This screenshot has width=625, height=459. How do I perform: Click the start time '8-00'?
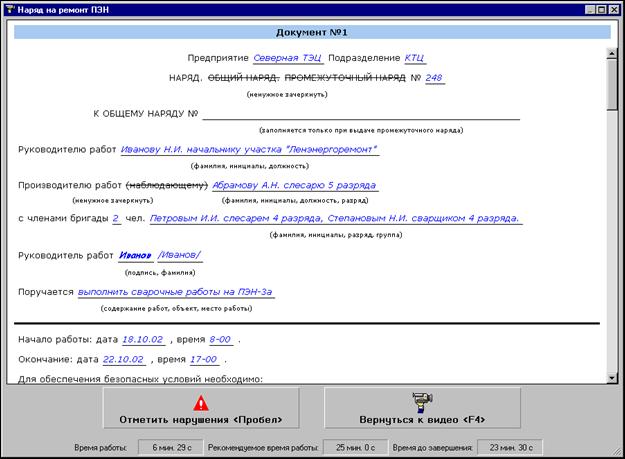[220, 340]
